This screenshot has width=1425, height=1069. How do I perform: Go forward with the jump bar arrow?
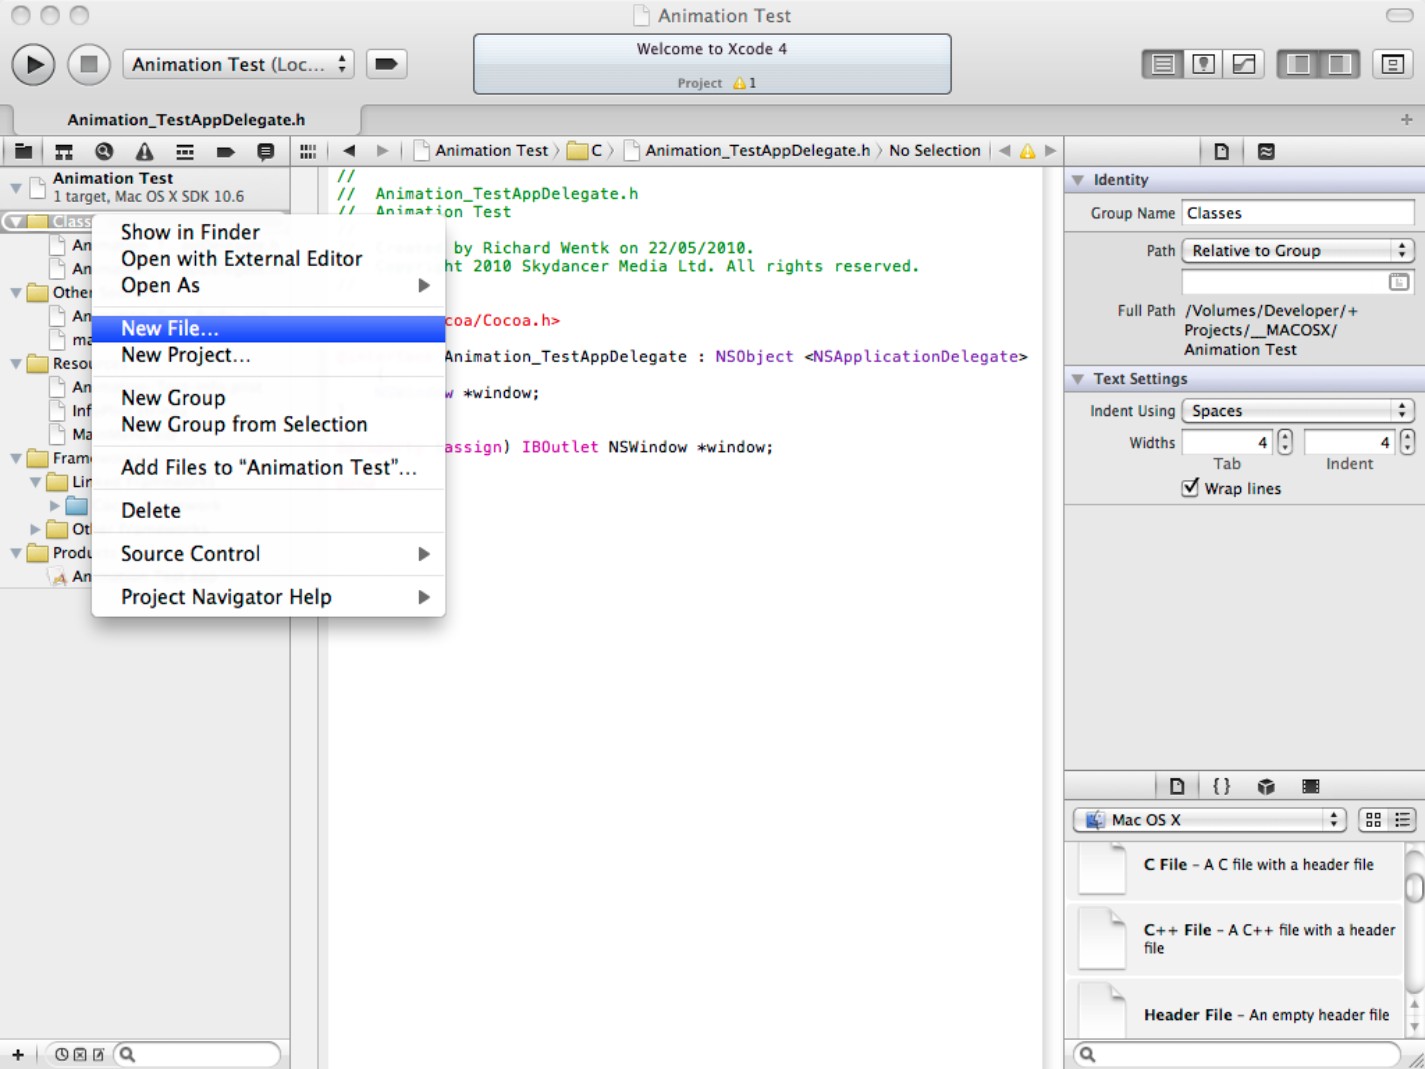pos(382,151)
